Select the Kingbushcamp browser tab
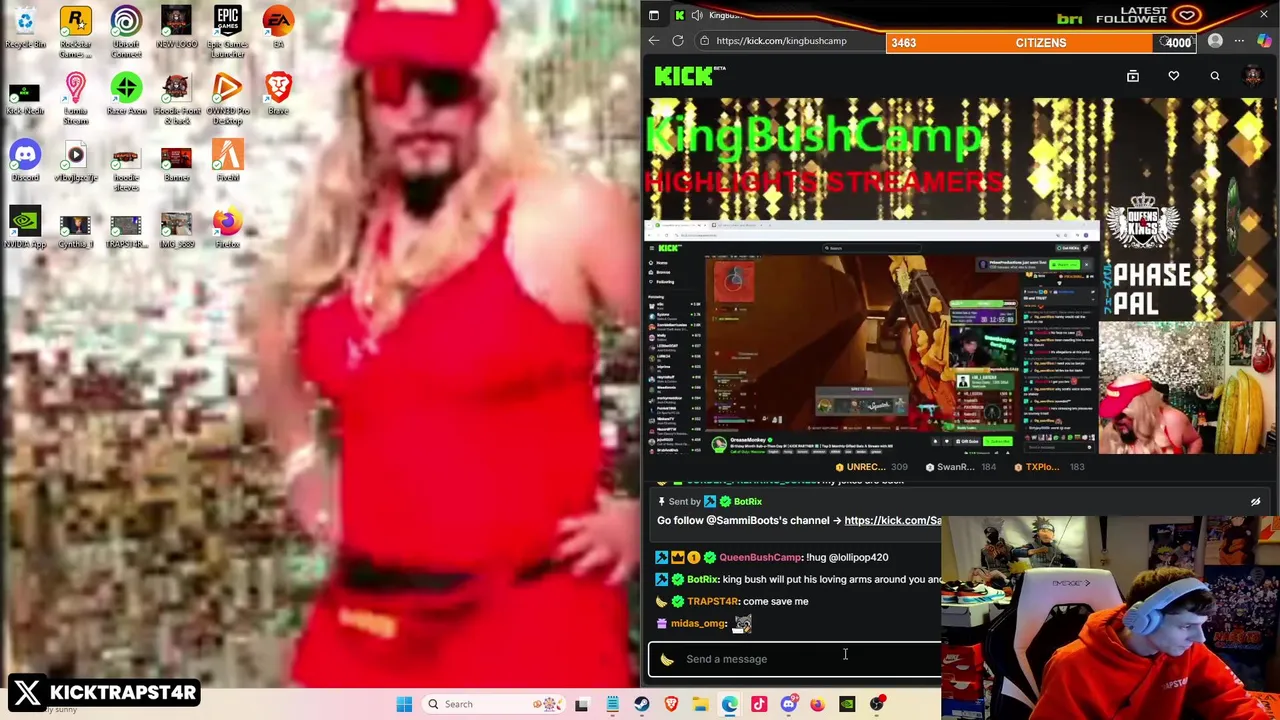 tap(710, 15)
